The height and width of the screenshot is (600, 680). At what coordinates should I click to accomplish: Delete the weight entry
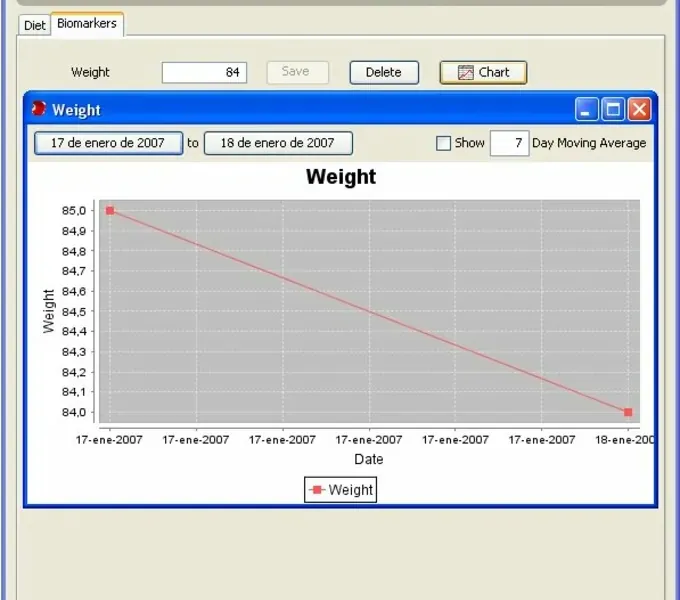pos(384,72)
